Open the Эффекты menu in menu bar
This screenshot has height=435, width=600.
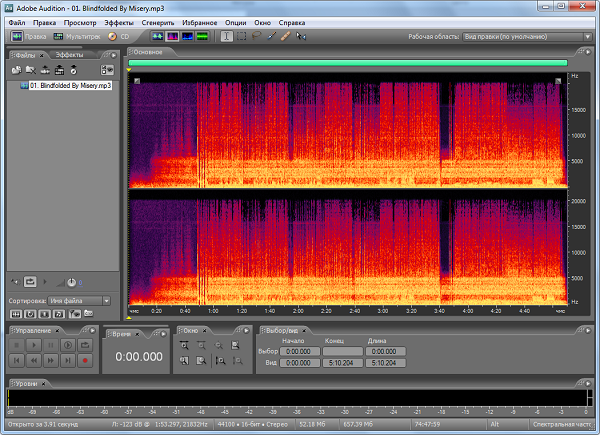click(118, 21)
